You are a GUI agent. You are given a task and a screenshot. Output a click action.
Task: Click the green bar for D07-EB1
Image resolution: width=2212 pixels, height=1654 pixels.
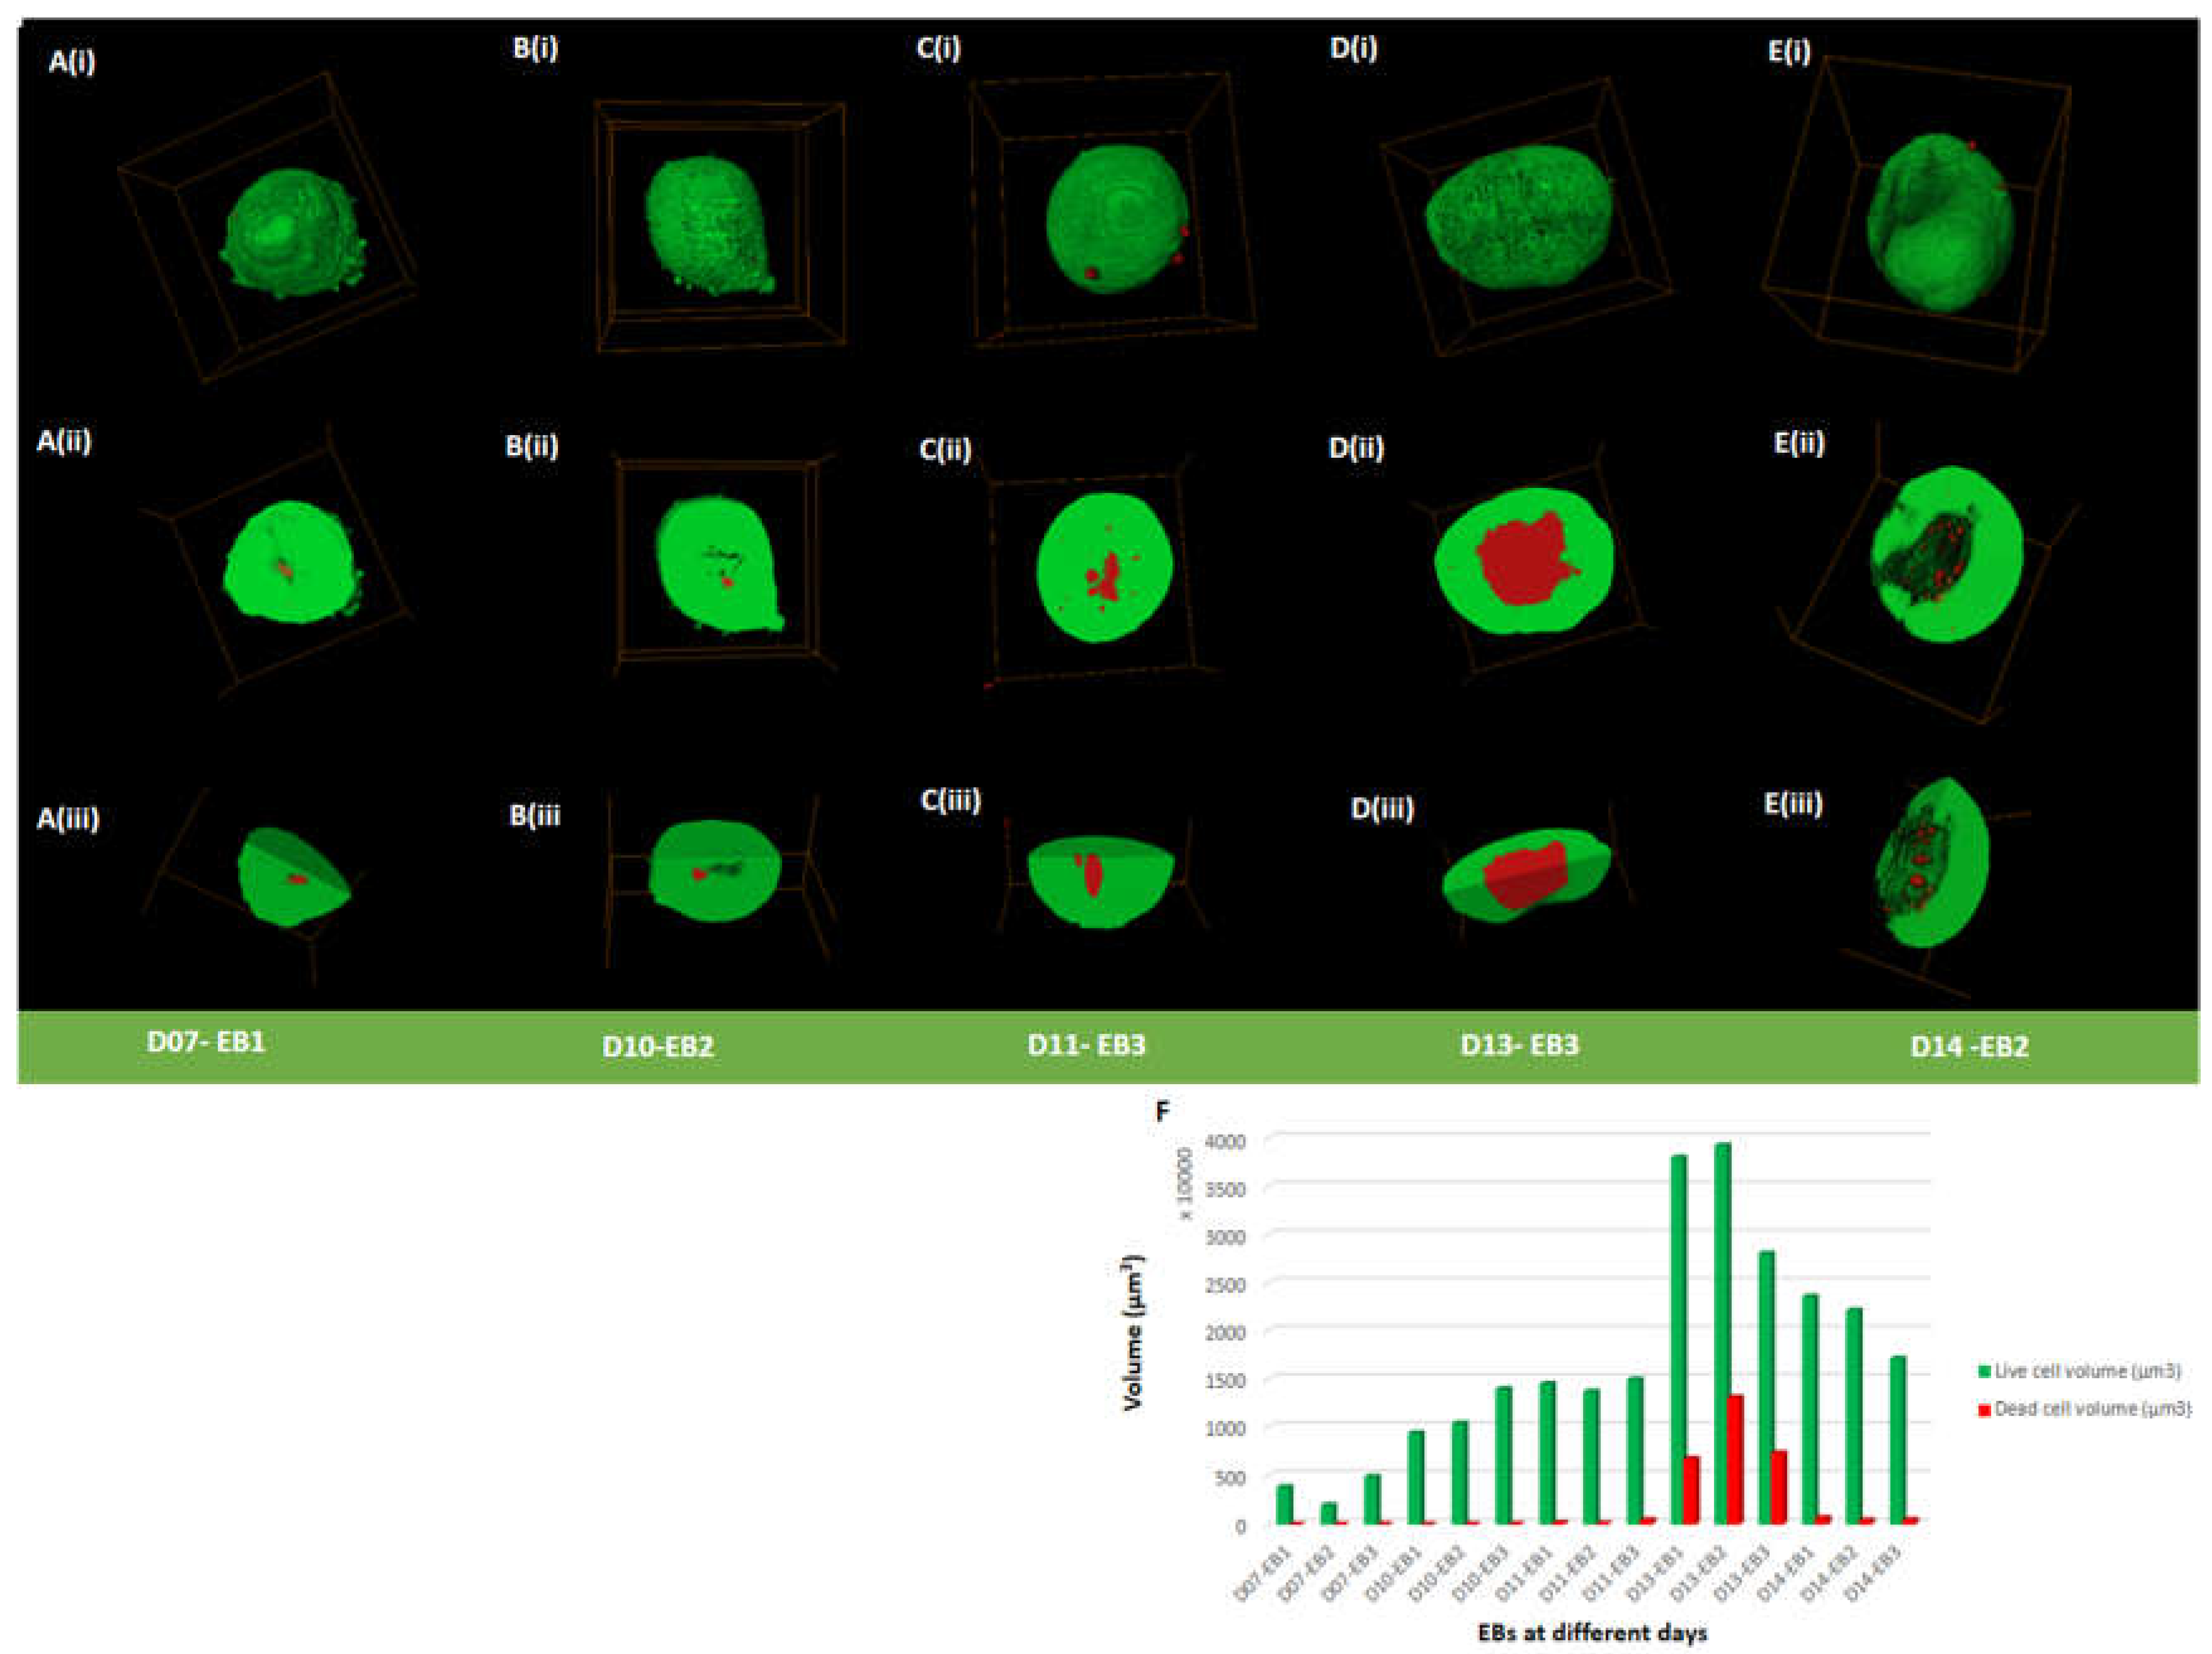[x=1284, y=1505]
